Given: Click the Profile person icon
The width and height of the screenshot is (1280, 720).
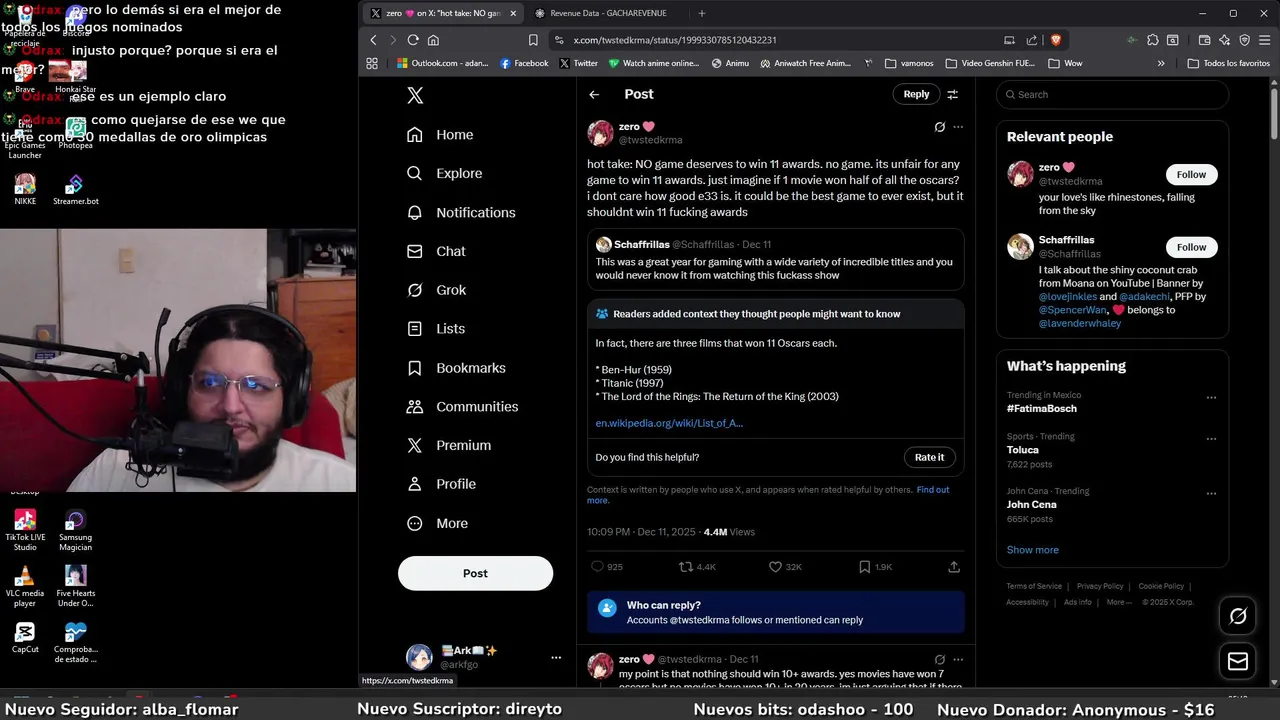Looking at the screenshot, I should coord(415,484).
